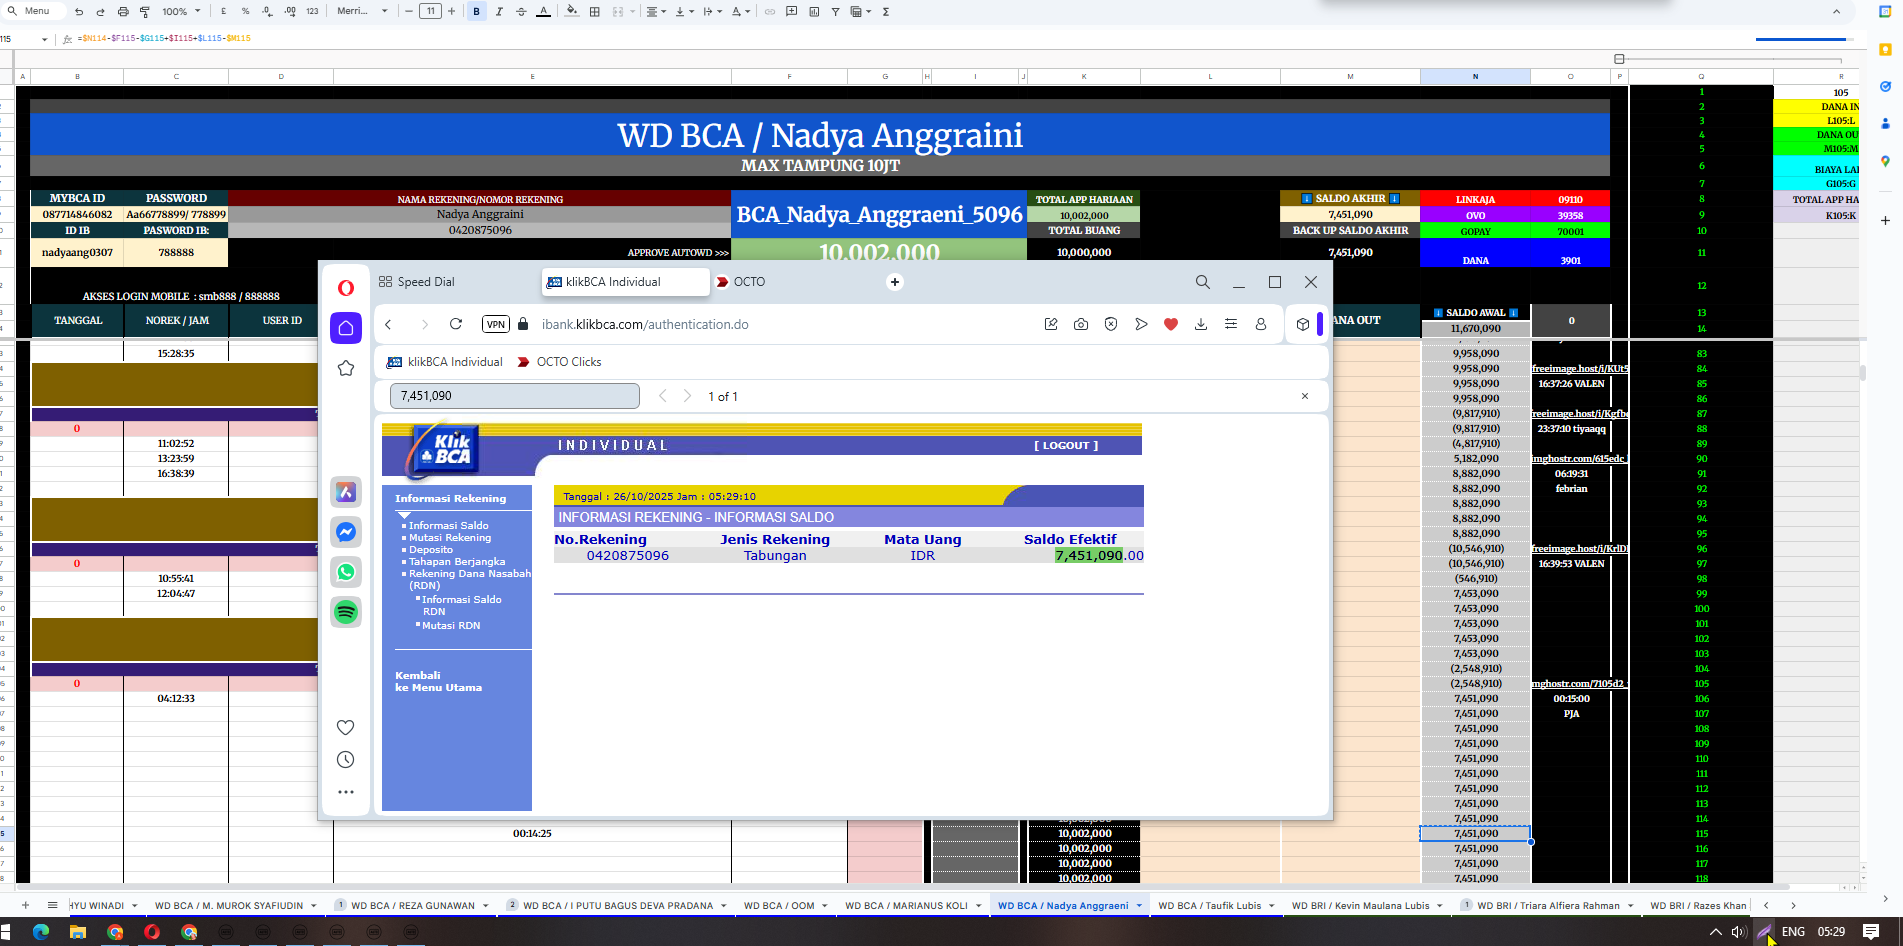The image size is (1903, 946).
Task: Reload the klikBCA page
Action: [456, 324]
